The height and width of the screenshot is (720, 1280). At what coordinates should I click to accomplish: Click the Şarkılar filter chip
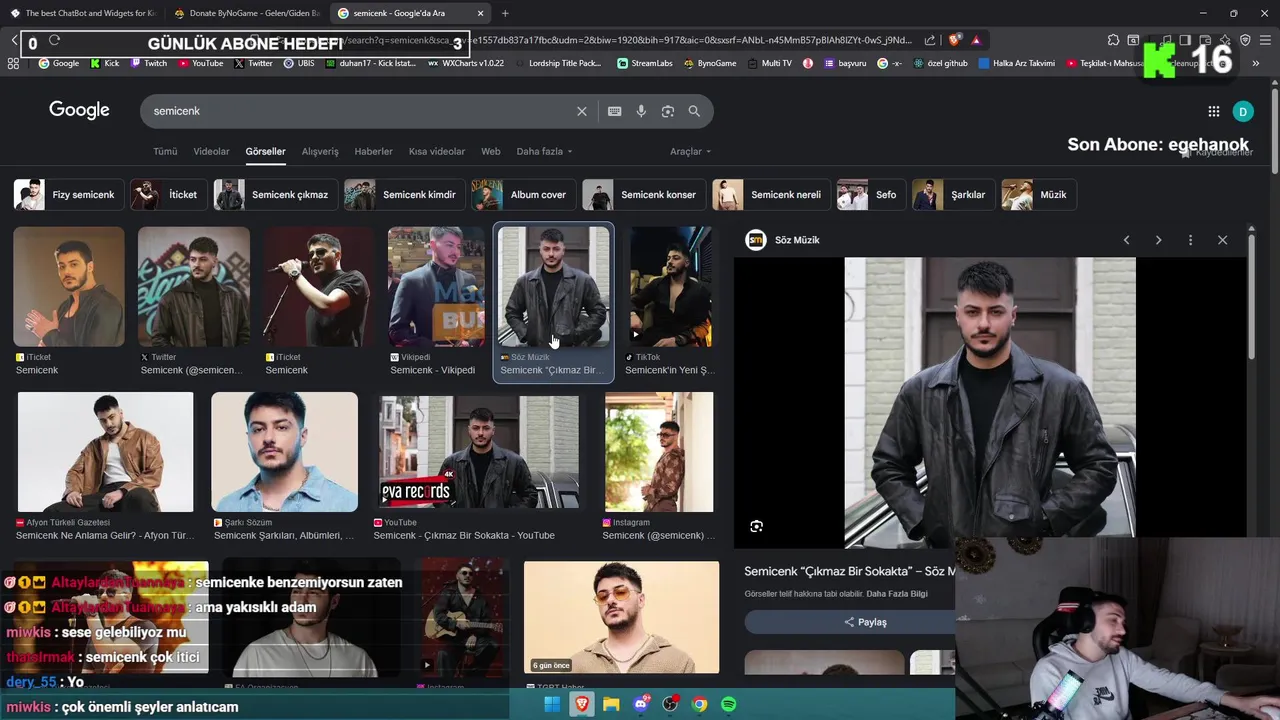953,195
